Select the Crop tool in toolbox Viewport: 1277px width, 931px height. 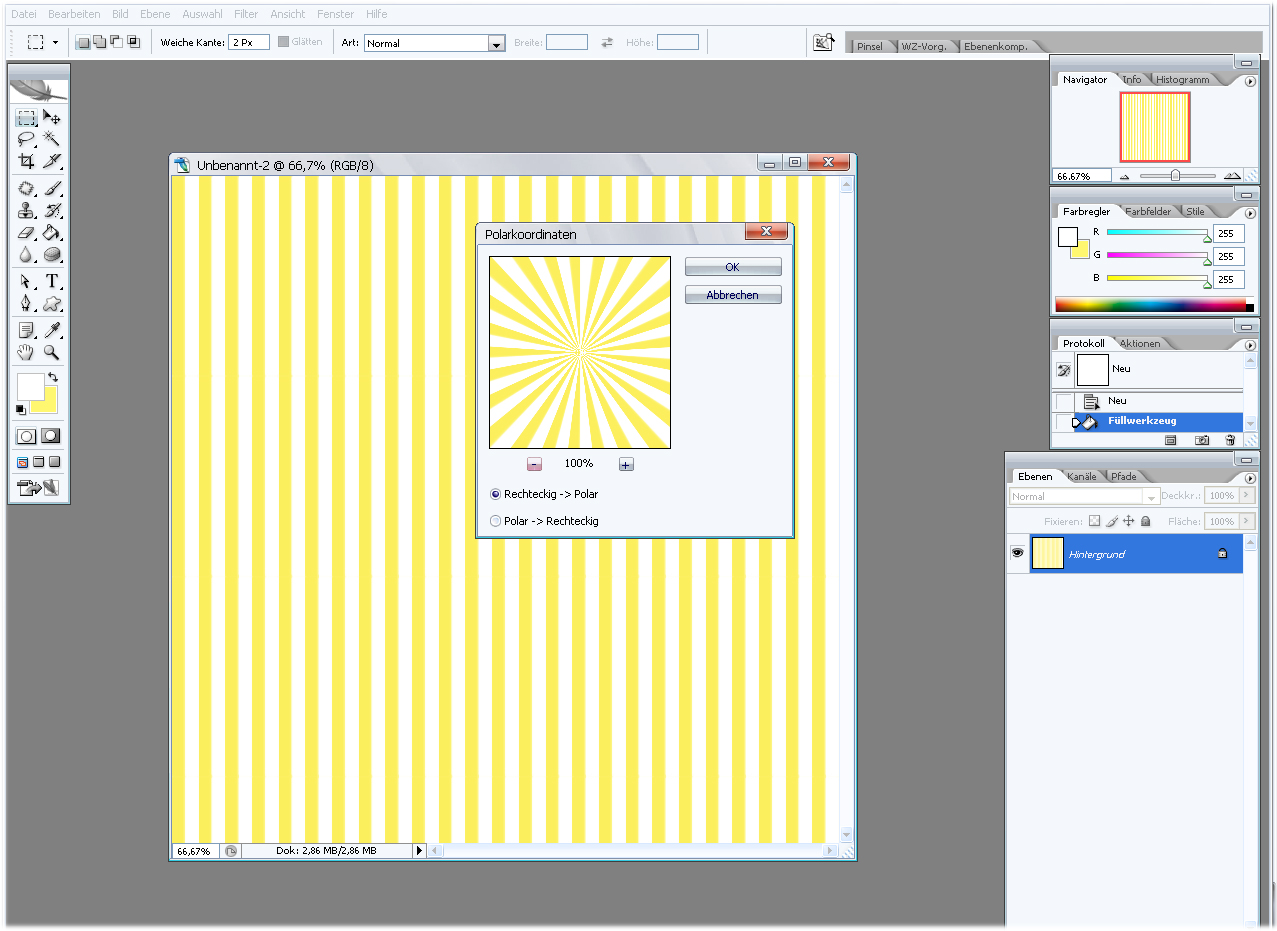tap(27, 161)
